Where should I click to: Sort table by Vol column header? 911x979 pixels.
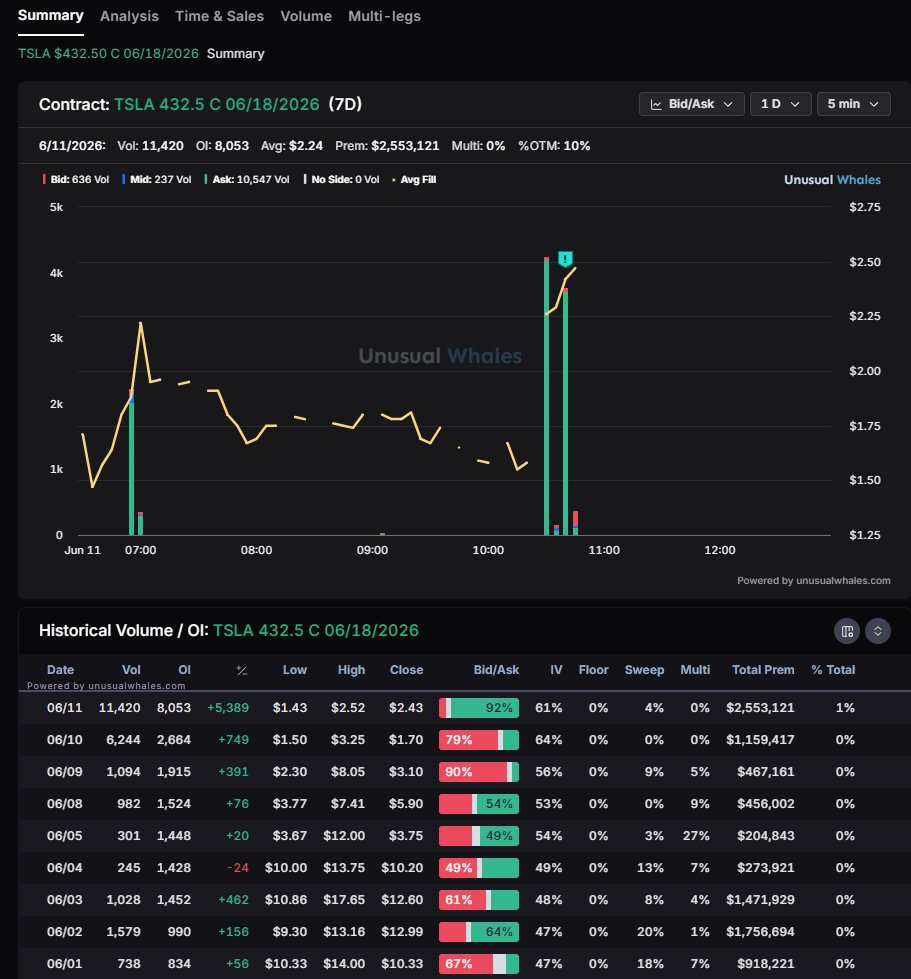(x=131, y=670)
